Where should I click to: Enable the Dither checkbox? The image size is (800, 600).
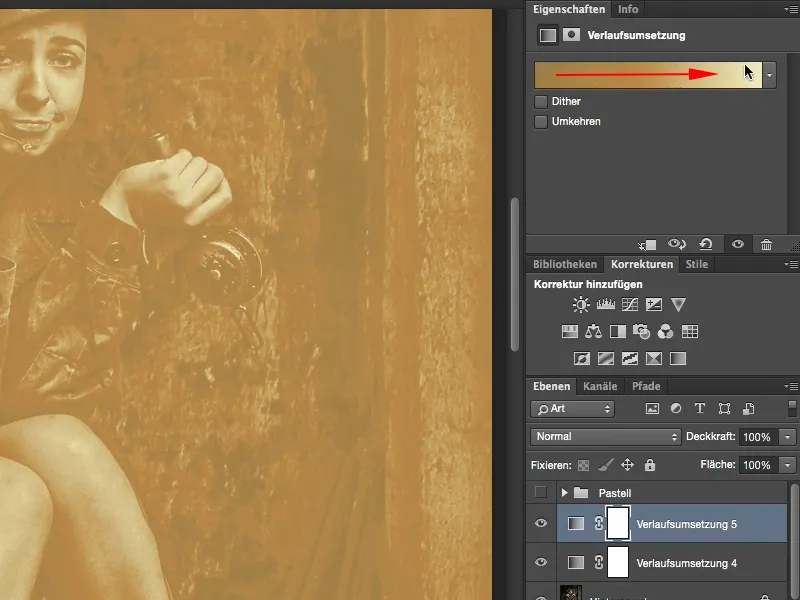tap(541, 101)
